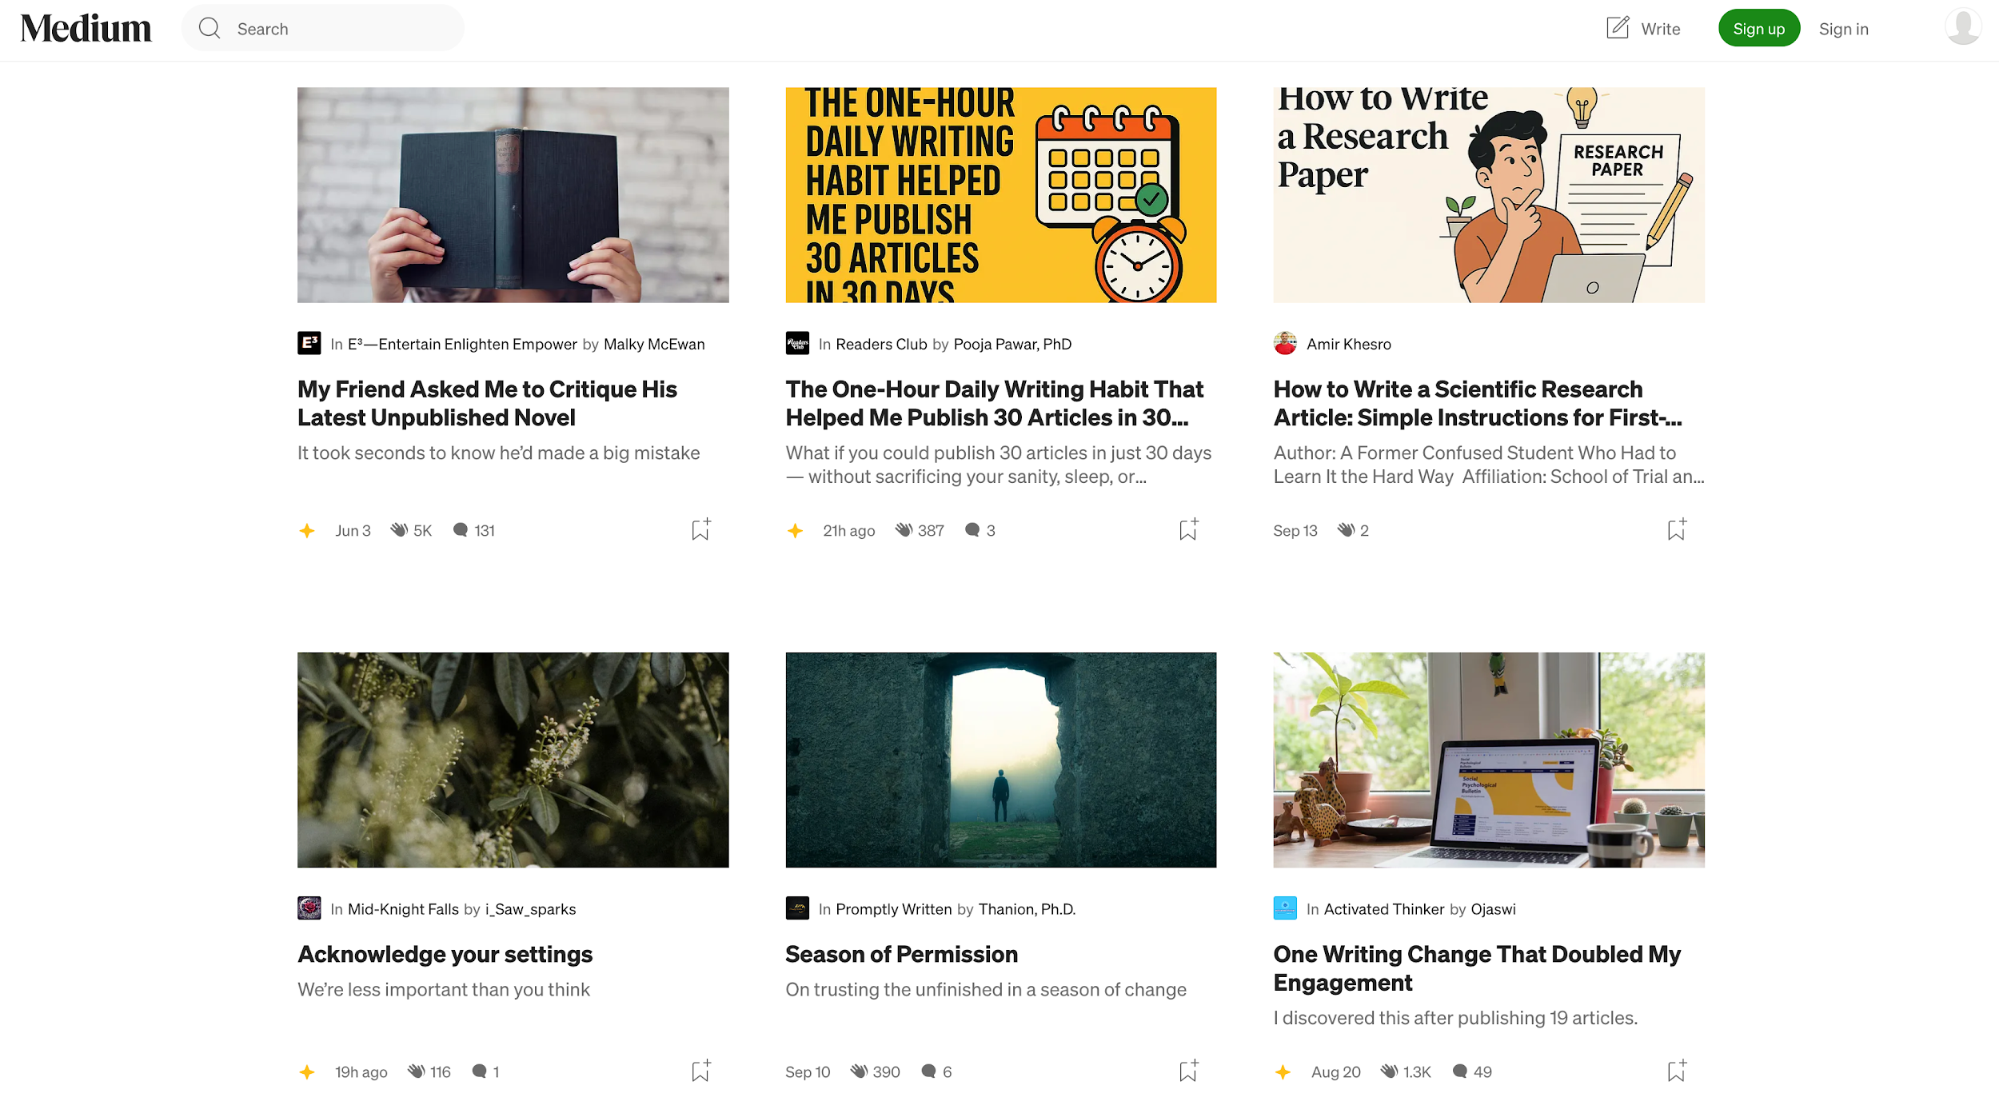The image size is (1999, 1118).
Task: Save One Writing Change That Doubled article
Action: 1677,1070
